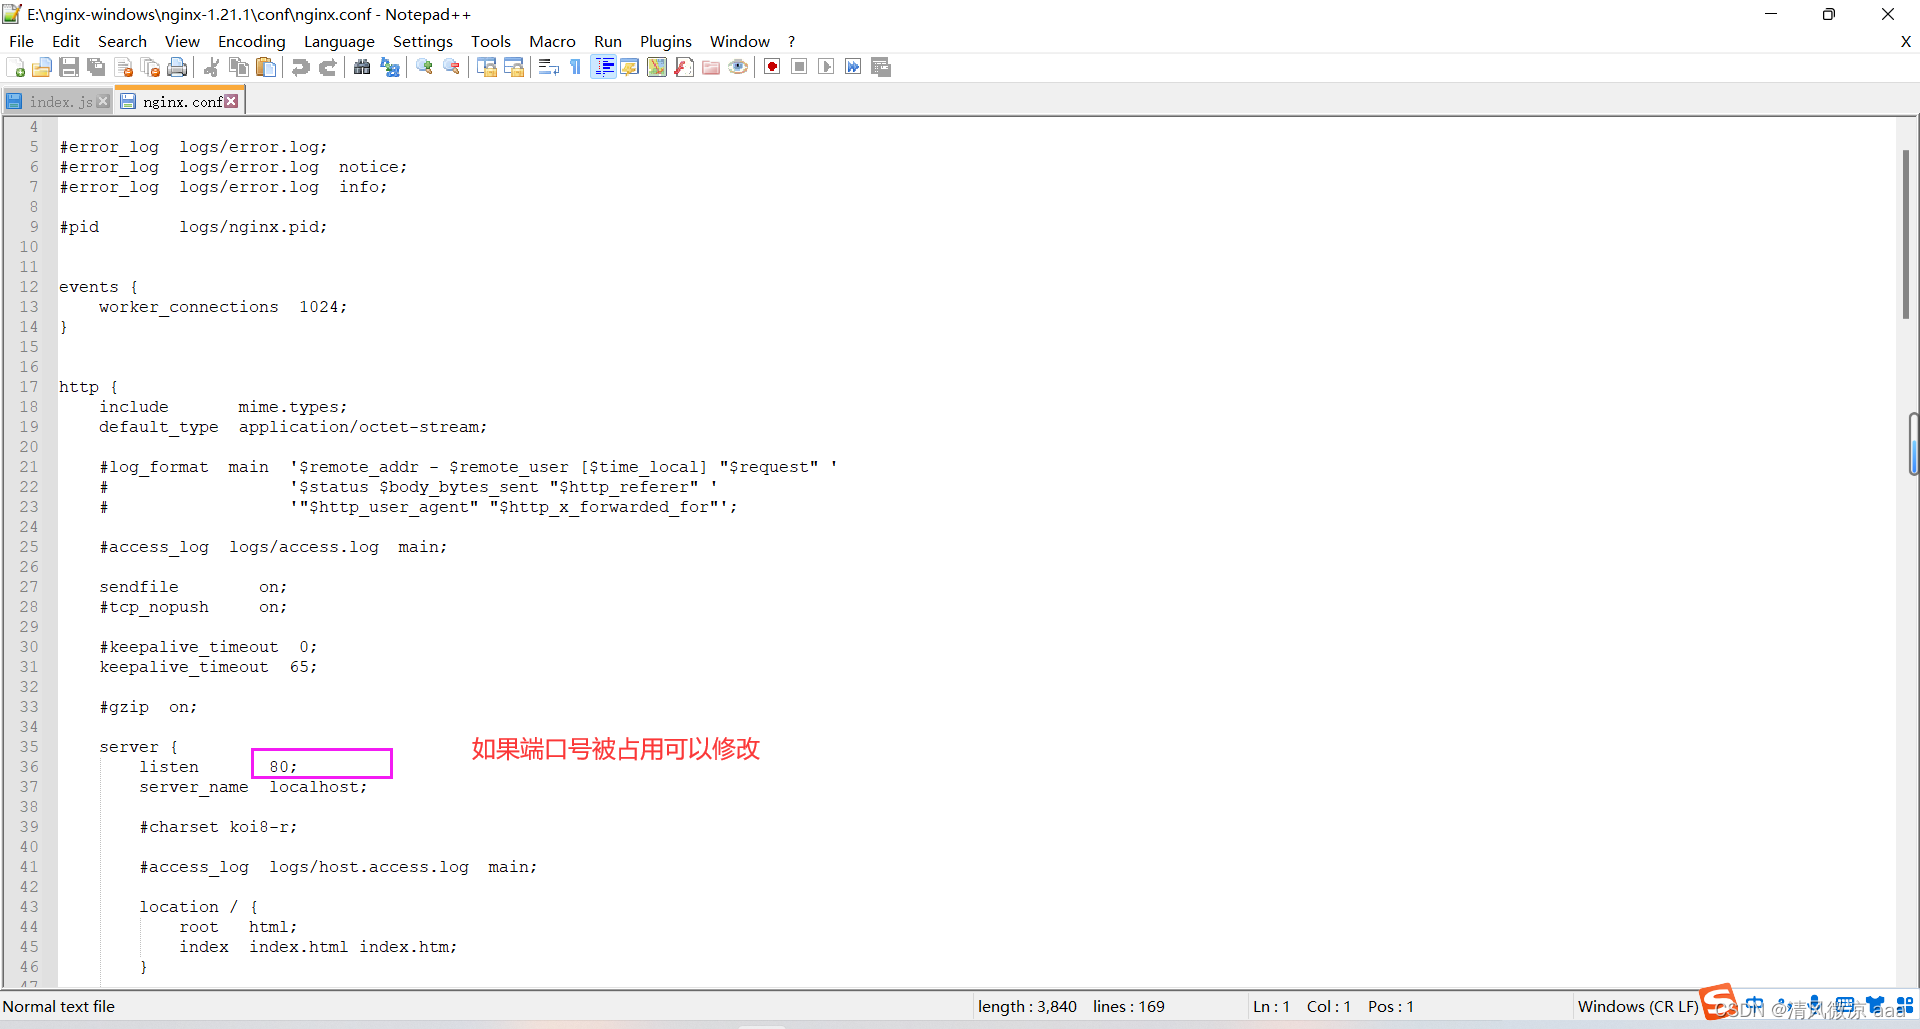The image size is (1920, 1029).
Task: Click the Stop Recording macro icon
Action: click(799, 67)
